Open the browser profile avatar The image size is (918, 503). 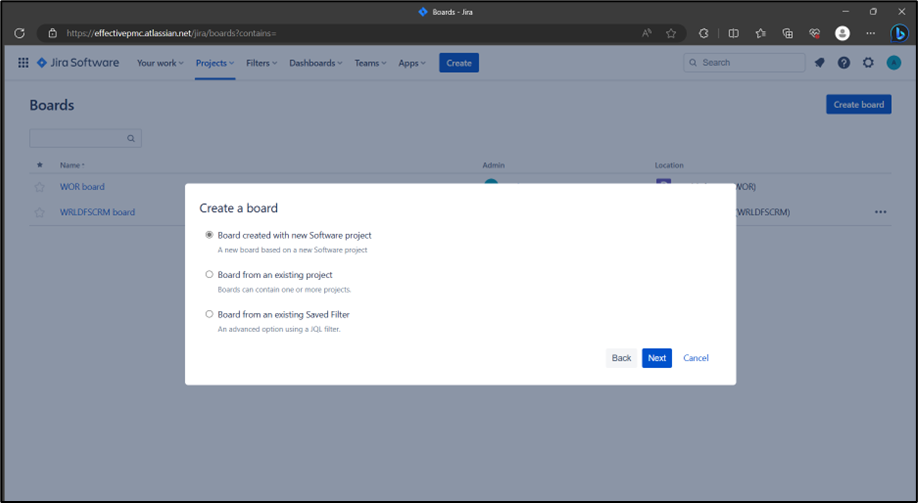(x=842, y=33)
